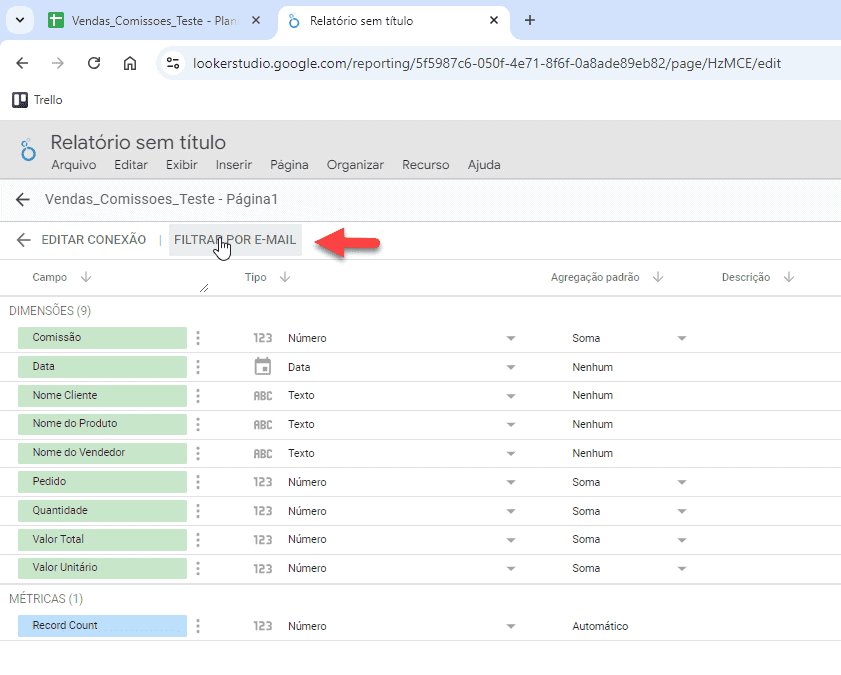Expand the type dropdown for Comissão
This screenshot has height=675, width=841.
[x=511, y=338]
